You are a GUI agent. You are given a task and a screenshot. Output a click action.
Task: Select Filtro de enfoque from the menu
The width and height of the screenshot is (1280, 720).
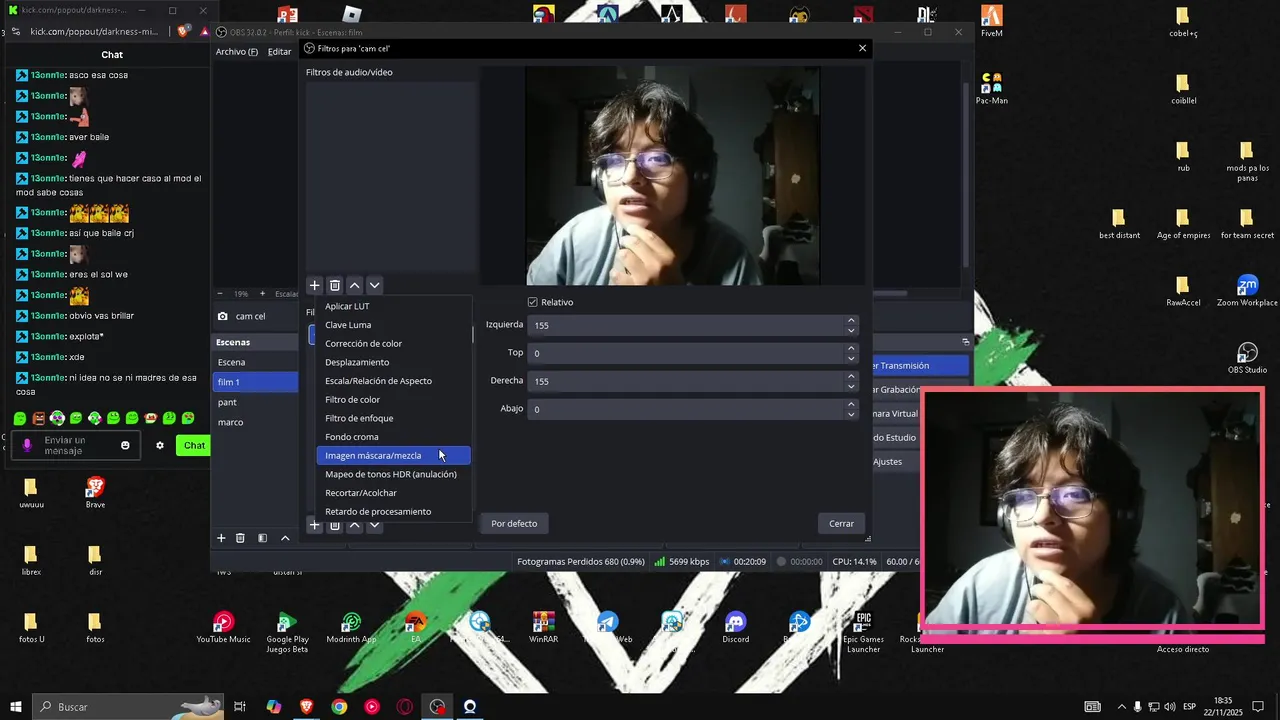point(393,418)
